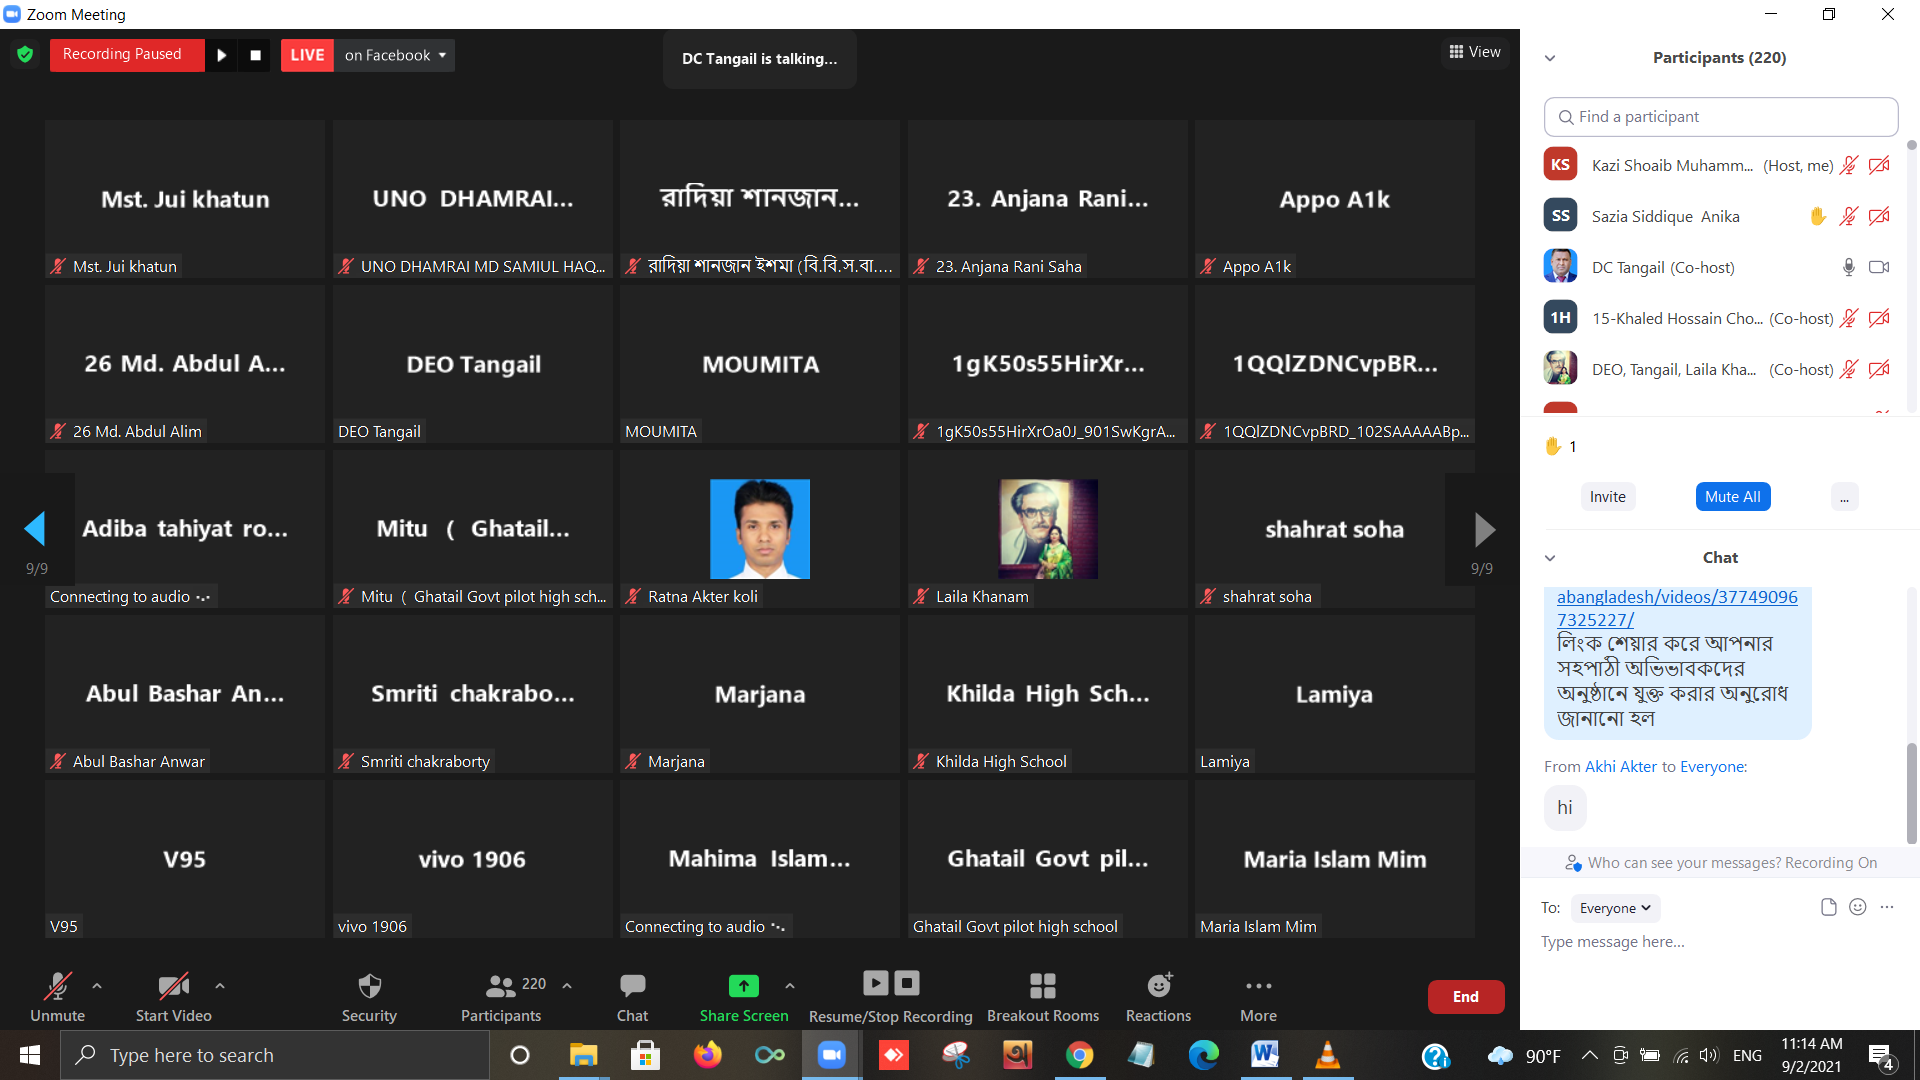
Task: Click the green Share Screen icon
Action: pos(743,986)
